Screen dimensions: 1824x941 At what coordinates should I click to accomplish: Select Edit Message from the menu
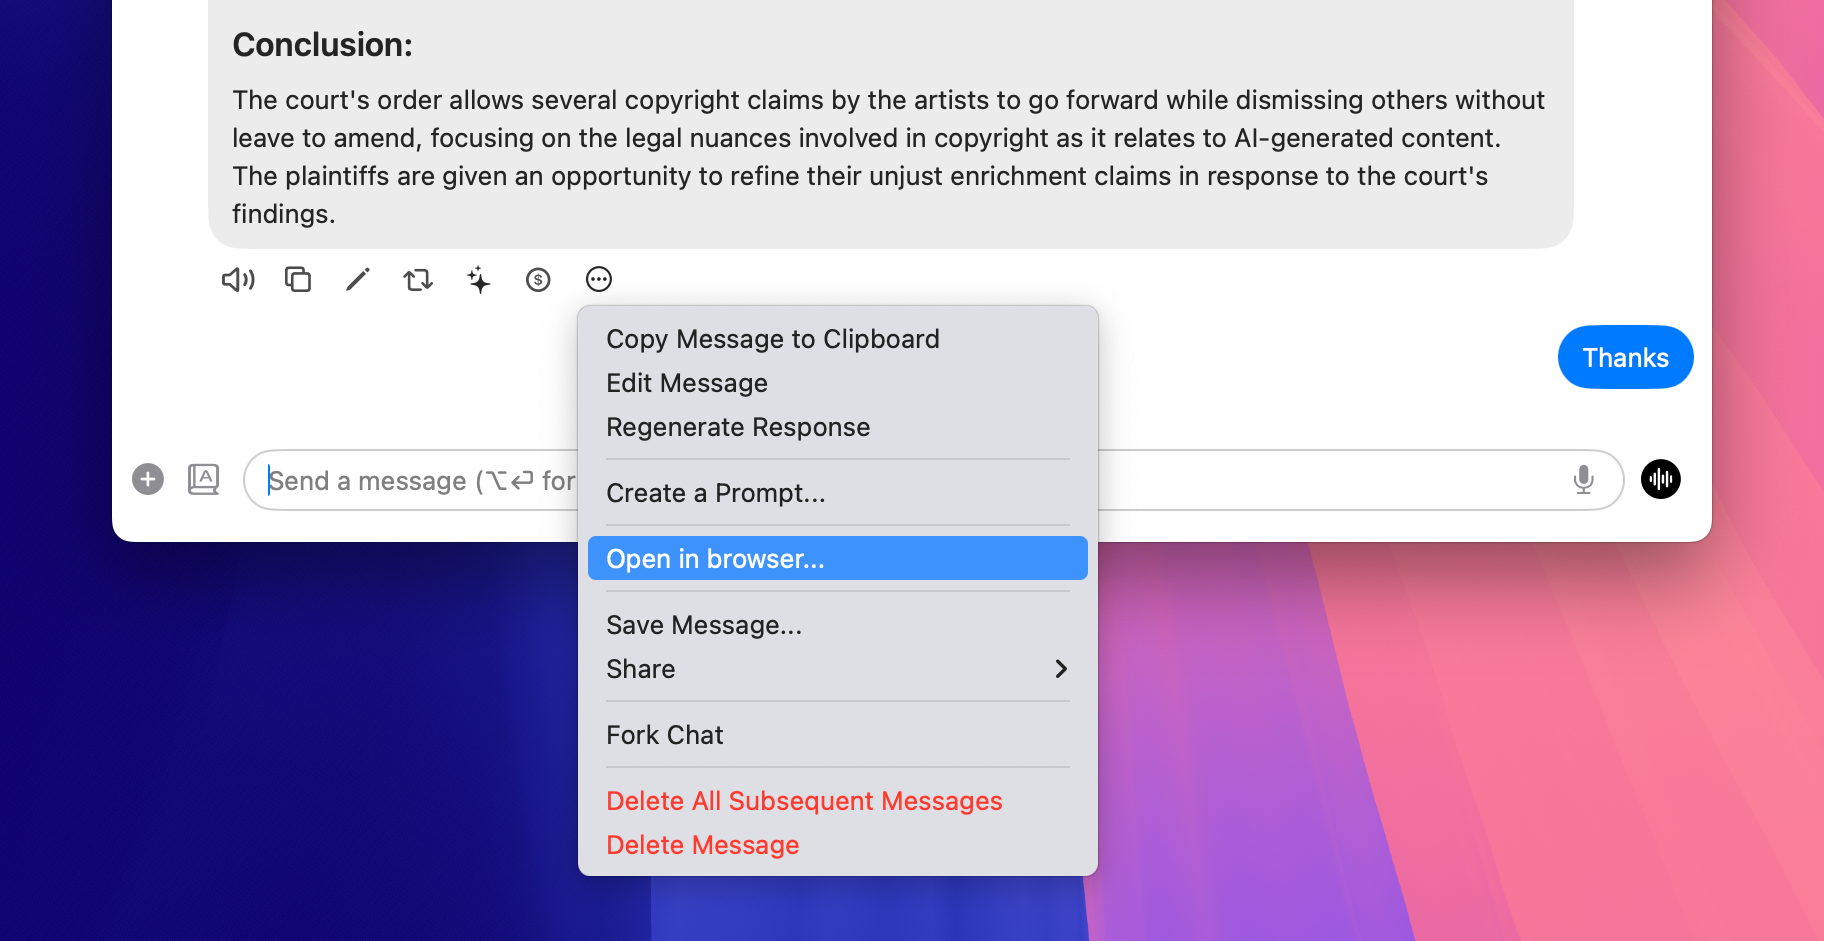tap(838, 383)
